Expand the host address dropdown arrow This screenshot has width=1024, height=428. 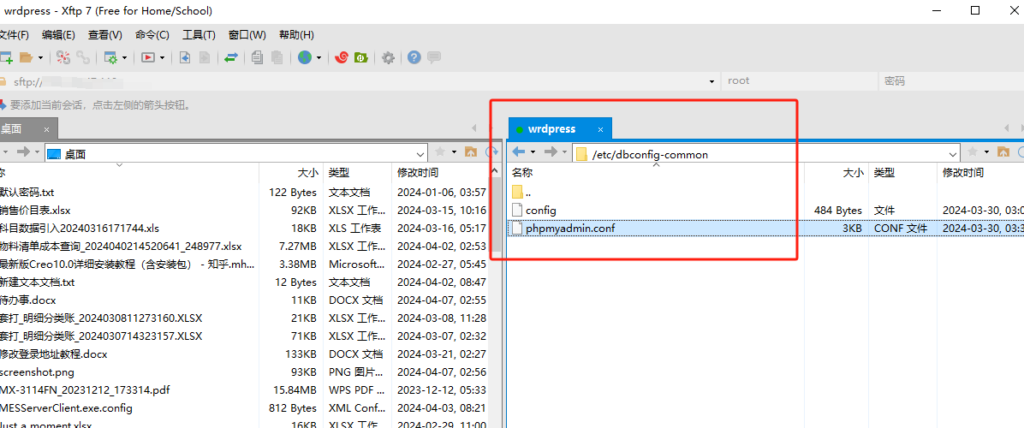pos(712,82)
